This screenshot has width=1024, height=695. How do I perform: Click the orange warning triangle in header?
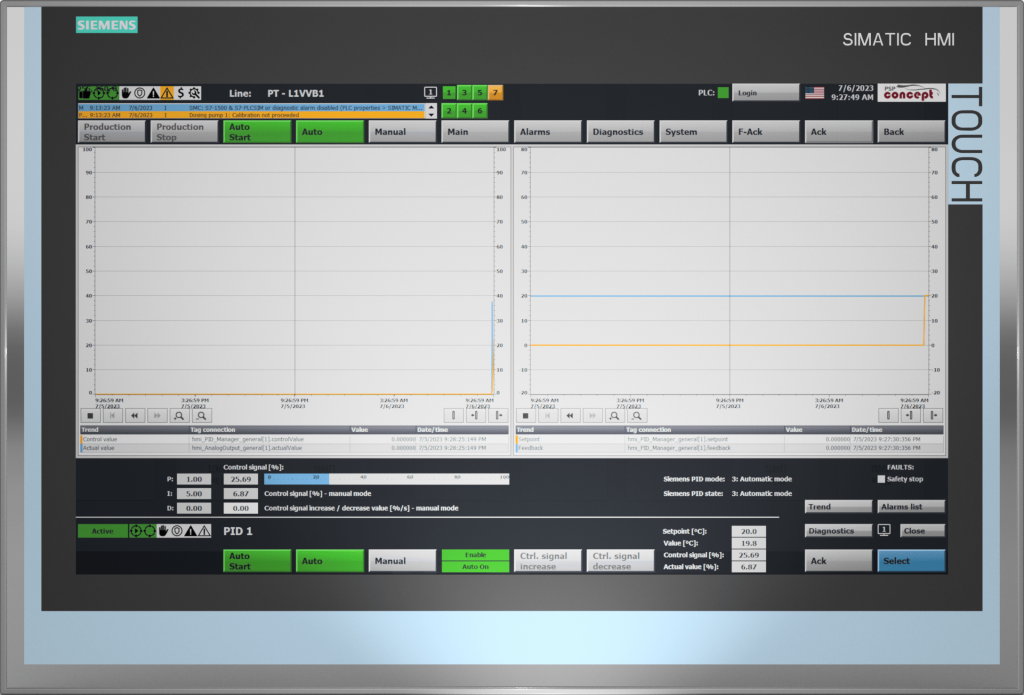coord(167,93)
